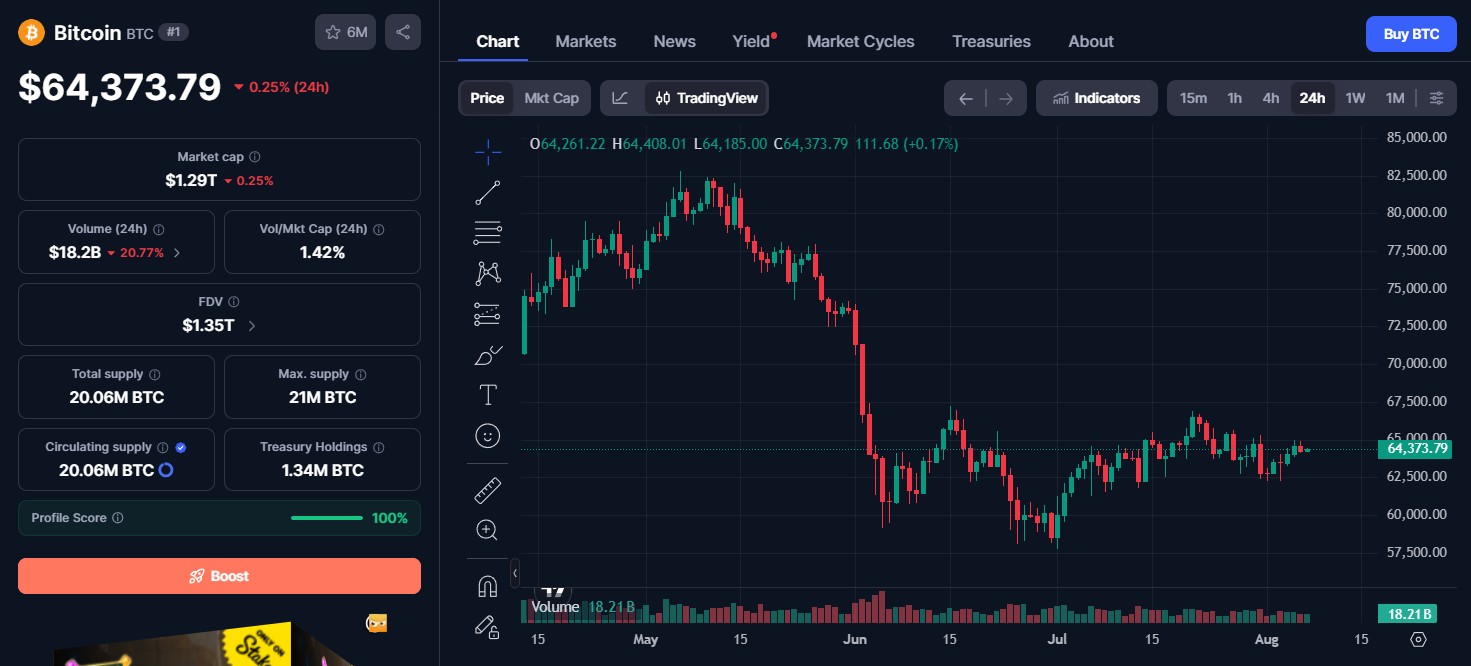
Task: Redo with the right arrow button
Action: click(1006, 98)
